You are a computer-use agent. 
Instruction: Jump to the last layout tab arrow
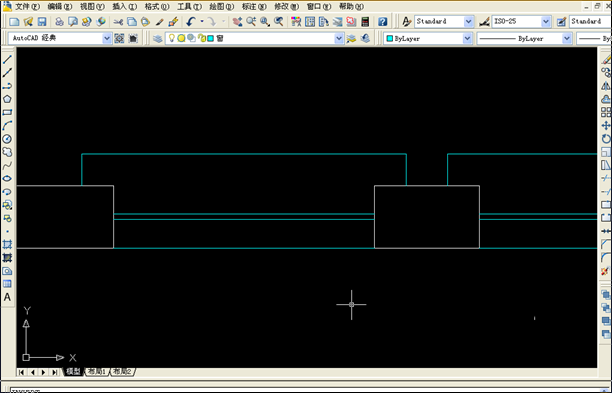55,372
